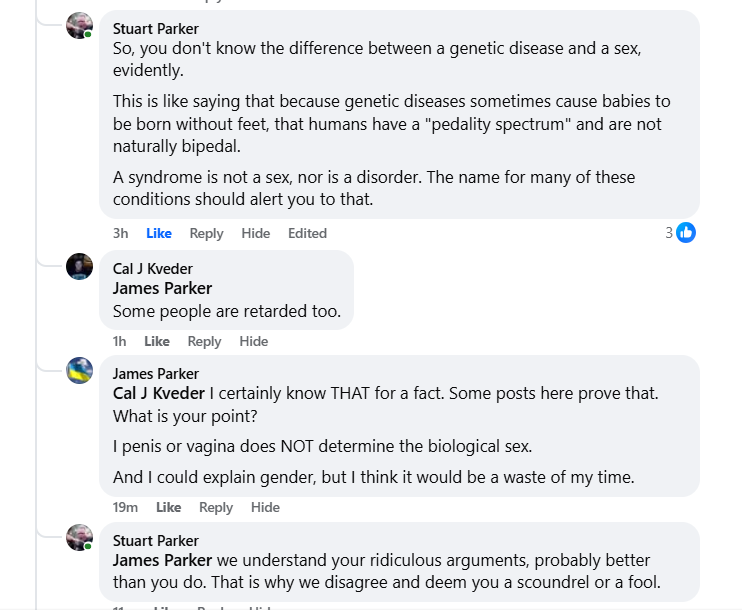Reply to James Parker's comment

point(216,507)
